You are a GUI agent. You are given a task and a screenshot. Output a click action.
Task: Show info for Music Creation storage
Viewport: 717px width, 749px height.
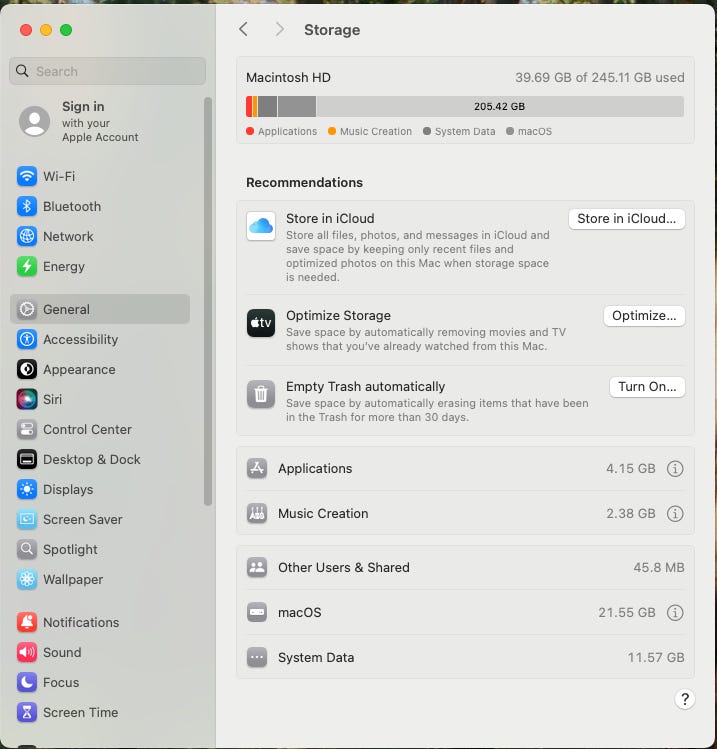click(x=674, y=514)
